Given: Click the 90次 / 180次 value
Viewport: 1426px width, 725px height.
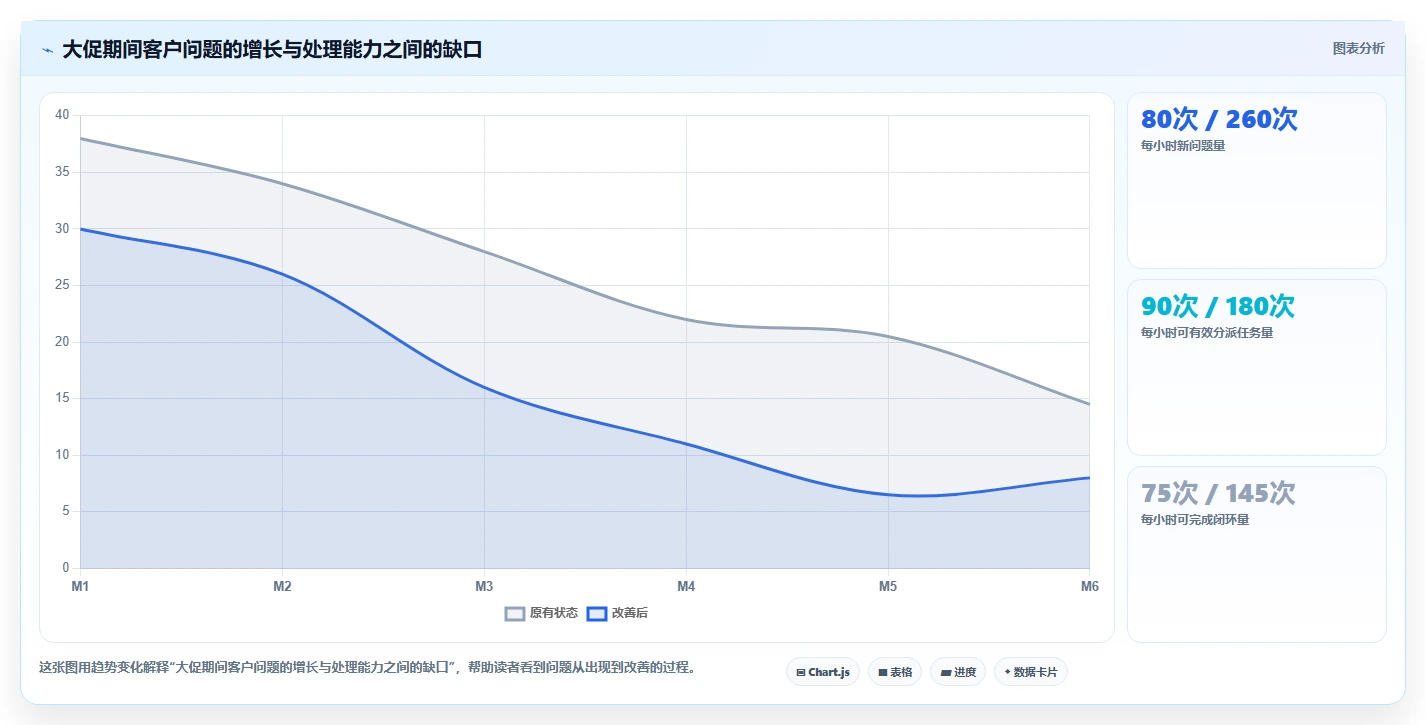Looking at the screenshot, I should pos(1218,306).
